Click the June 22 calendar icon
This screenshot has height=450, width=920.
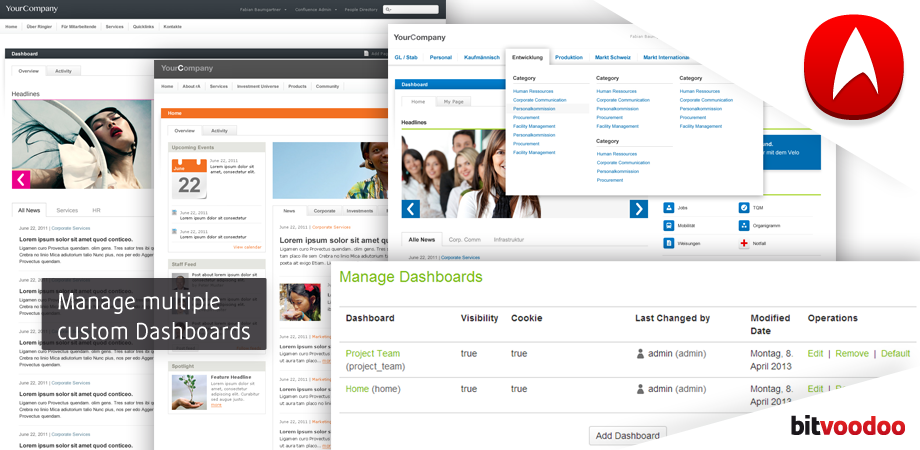(x=189, y=179)
